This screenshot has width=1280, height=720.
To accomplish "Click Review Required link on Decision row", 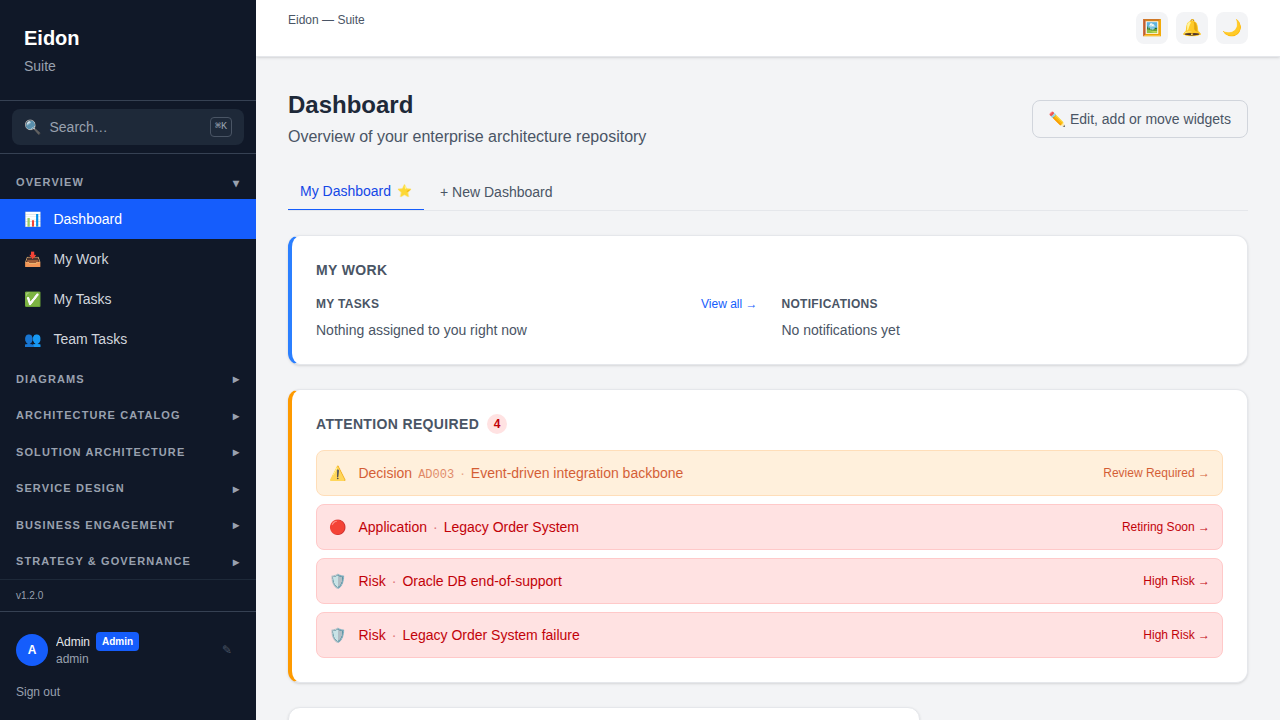I will pos(1156,473).
